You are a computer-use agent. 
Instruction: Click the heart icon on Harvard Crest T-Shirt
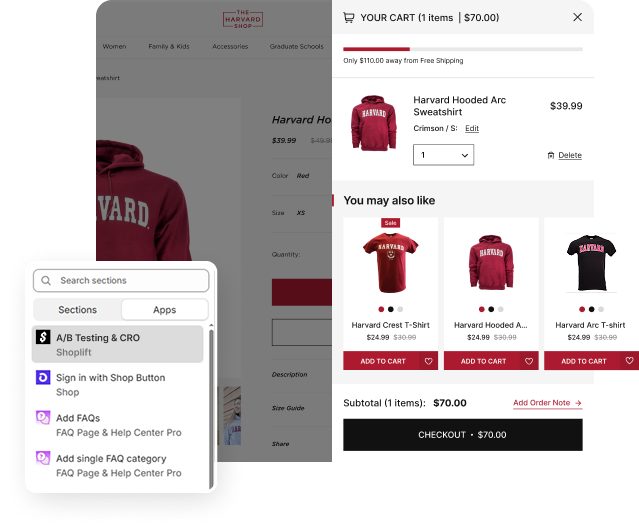[428, 361]
